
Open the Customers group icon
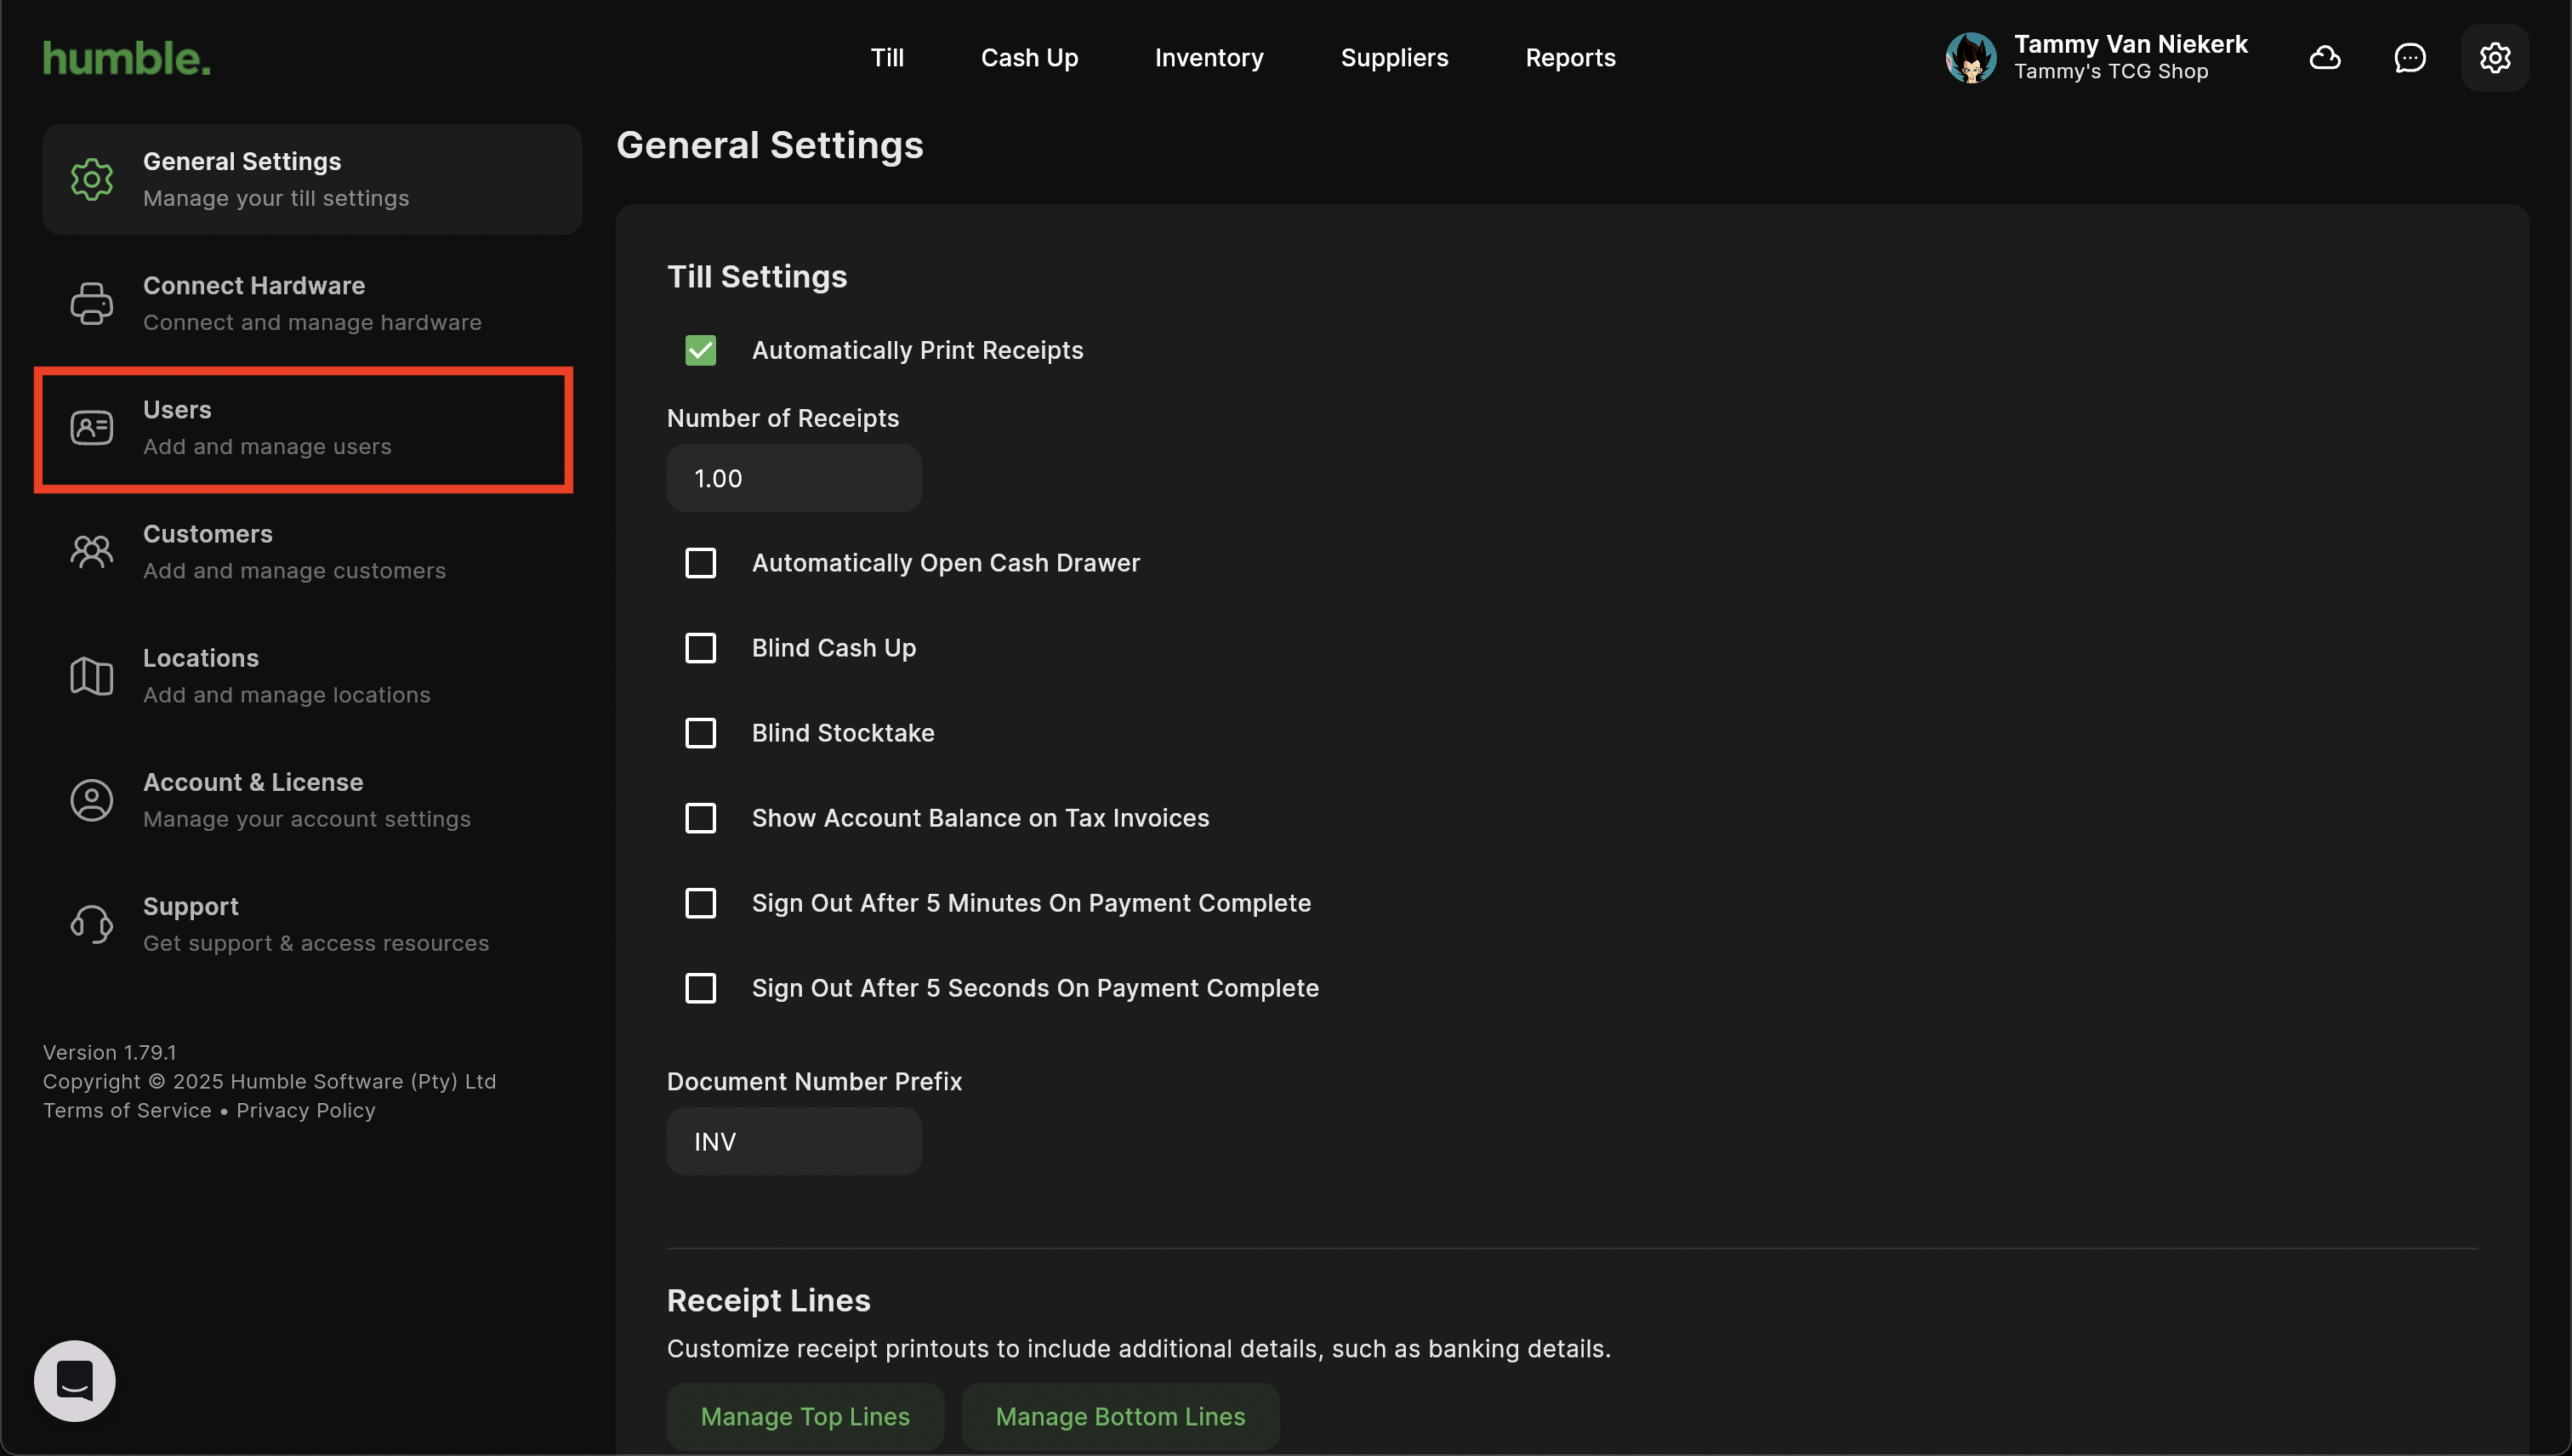coord(91,552)
